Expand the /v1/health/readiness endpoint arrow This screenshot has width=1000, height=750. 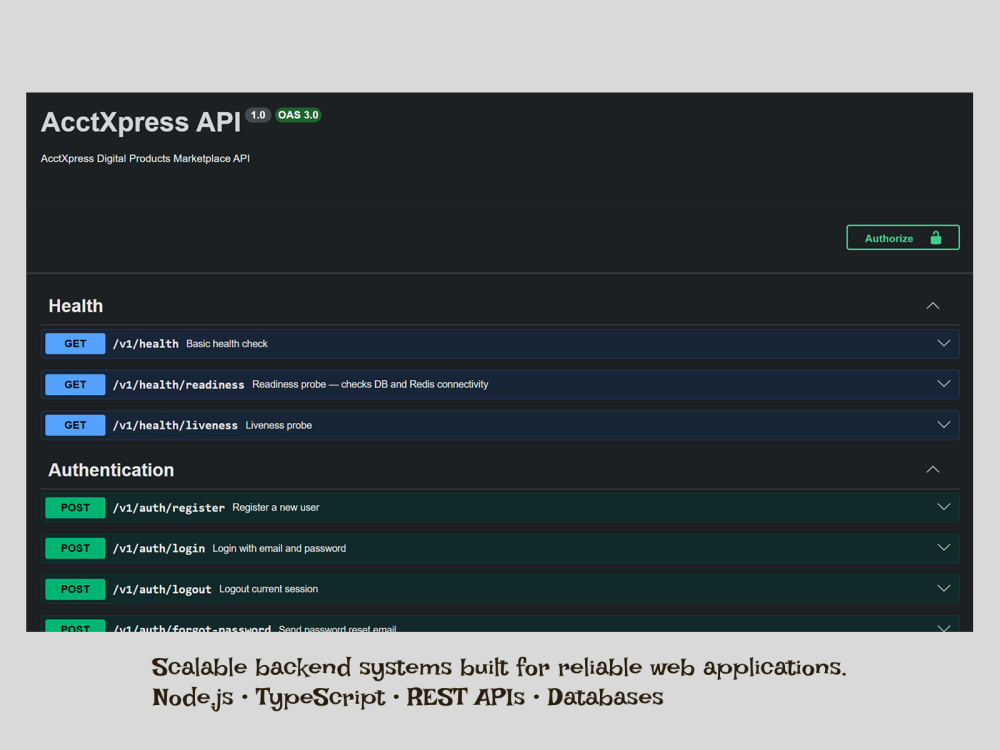pos(944,384)
